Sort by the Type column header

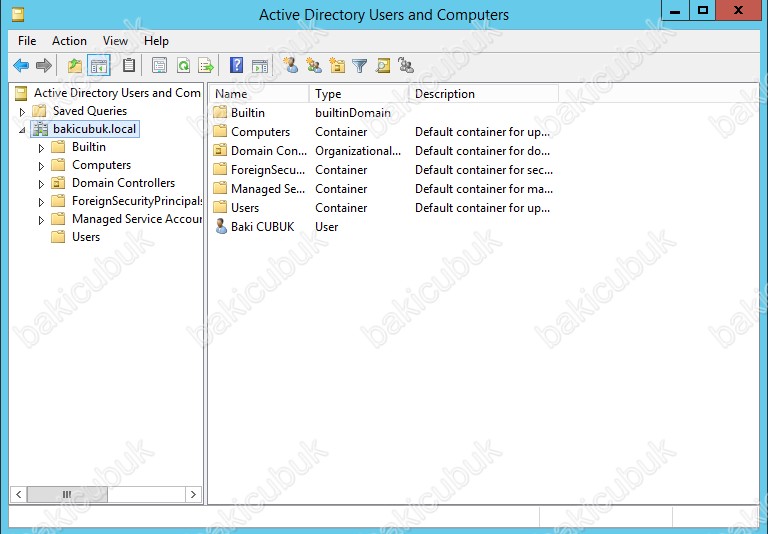(x=359, y=94)
